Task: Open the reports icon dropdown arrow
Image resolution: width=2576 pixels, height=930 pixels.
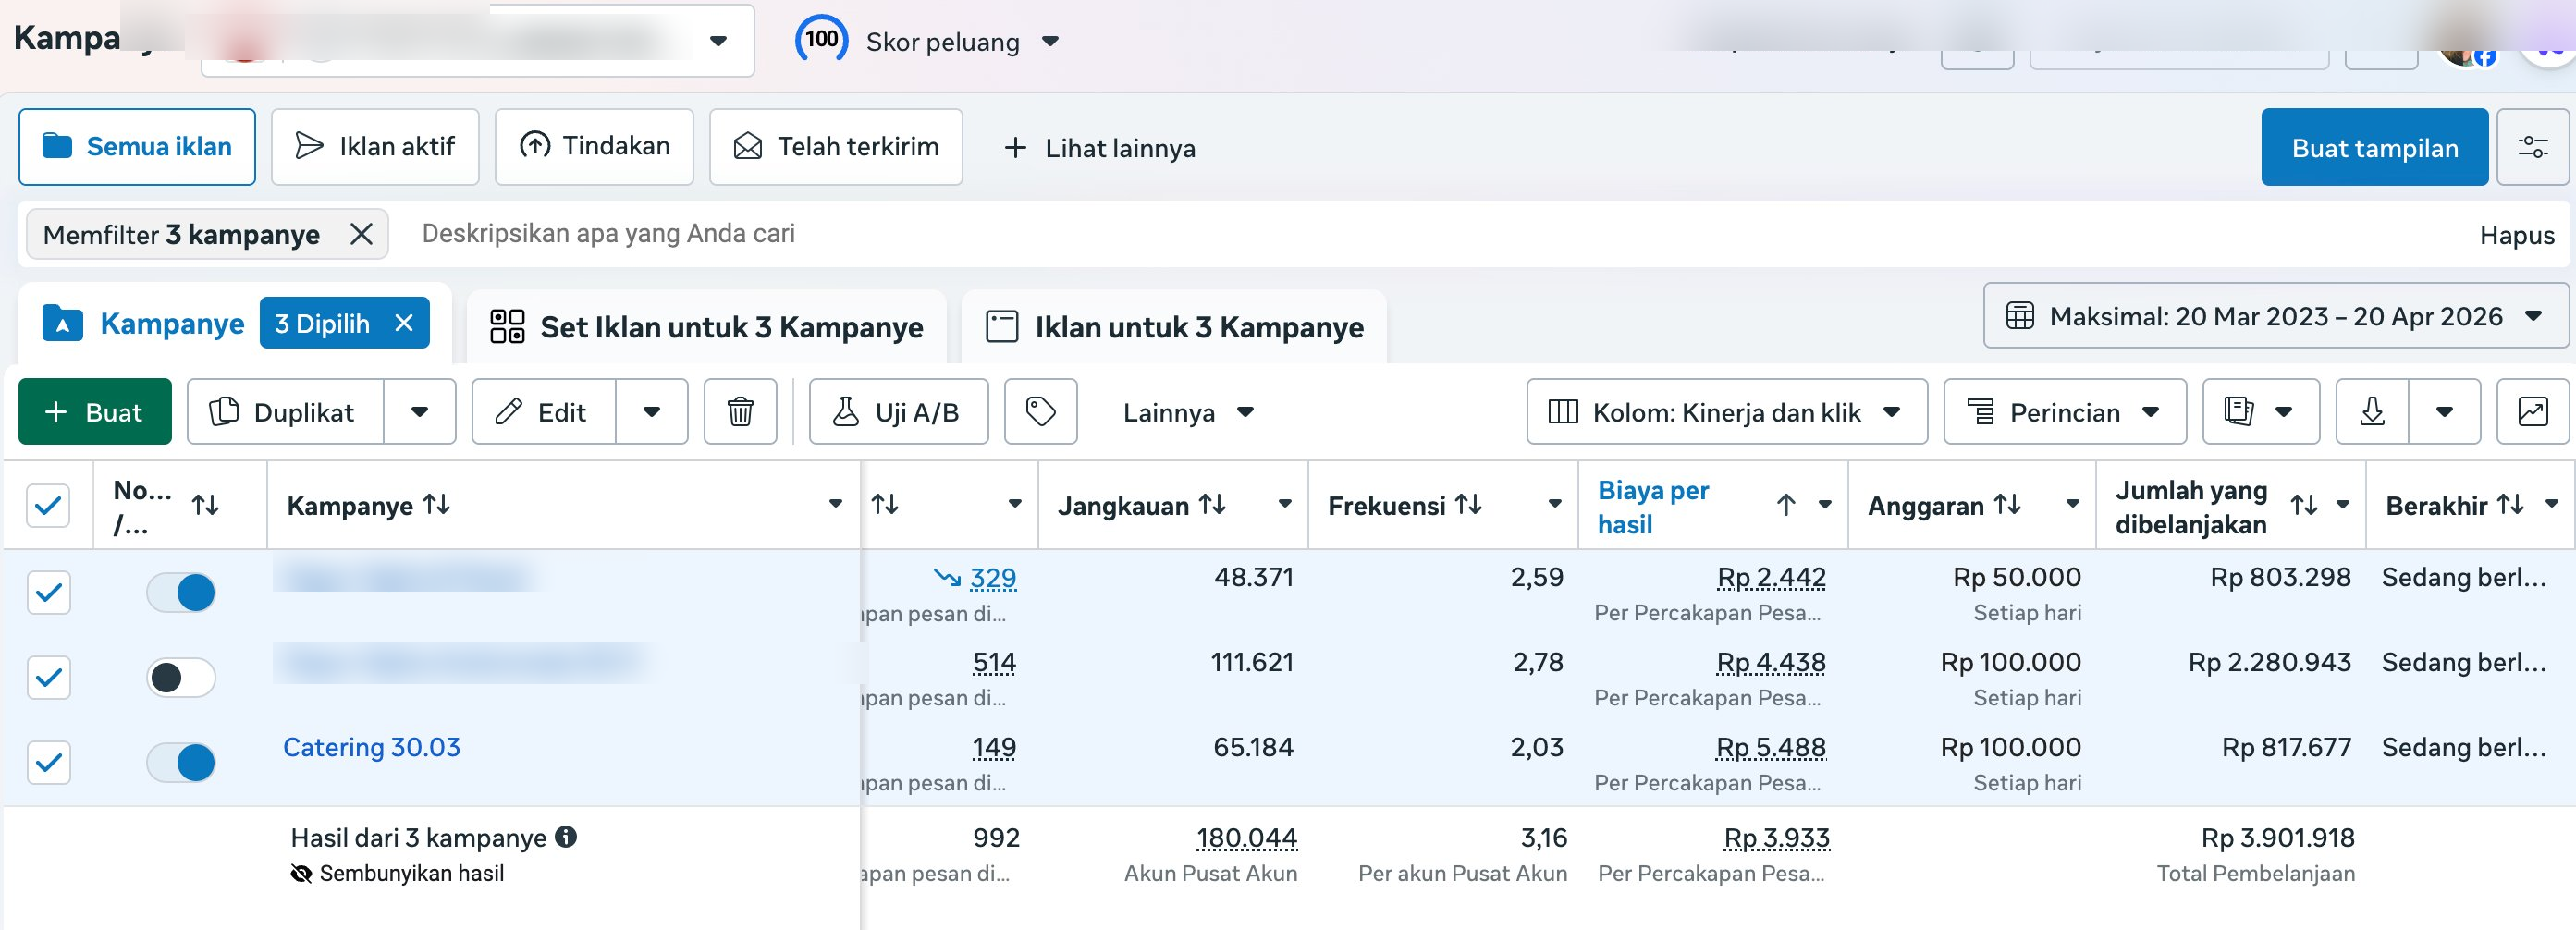Action: (2284, 411)
